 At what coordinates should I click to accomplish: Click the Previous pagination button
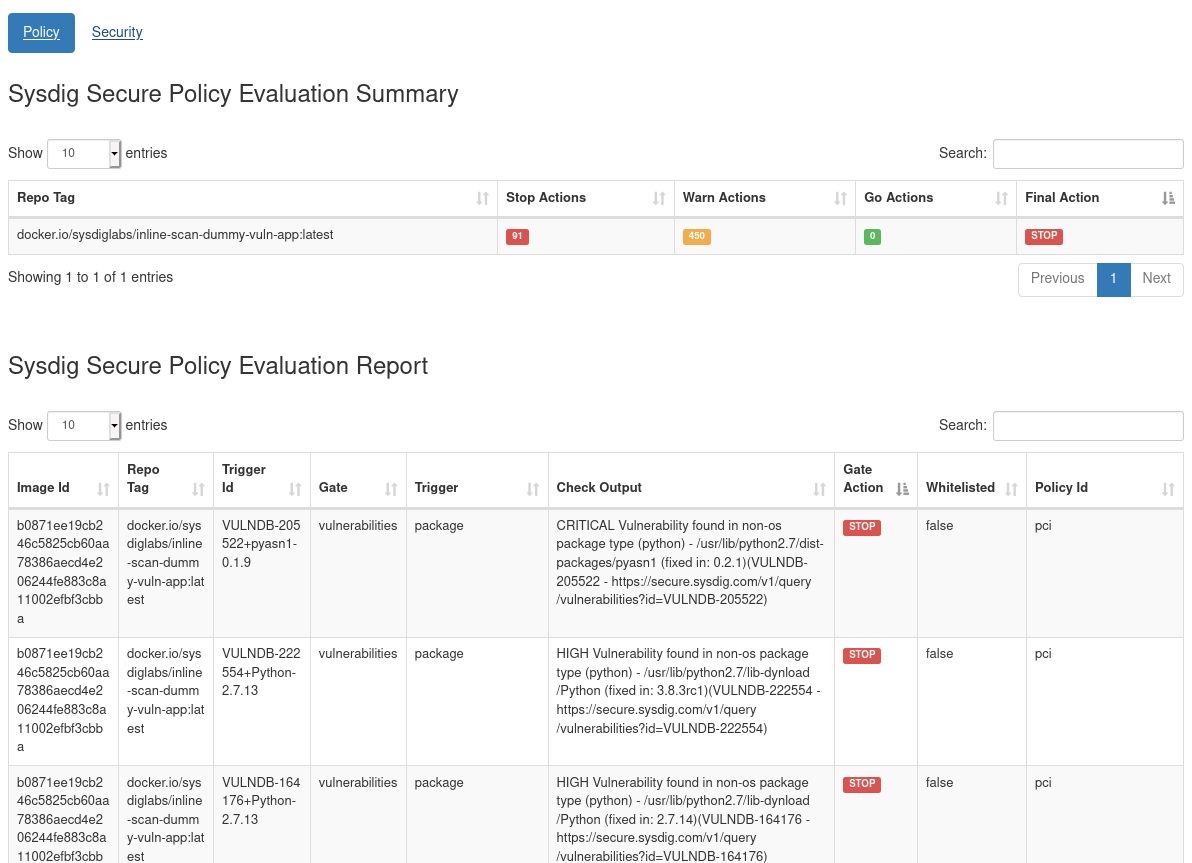click(1057, 279)
